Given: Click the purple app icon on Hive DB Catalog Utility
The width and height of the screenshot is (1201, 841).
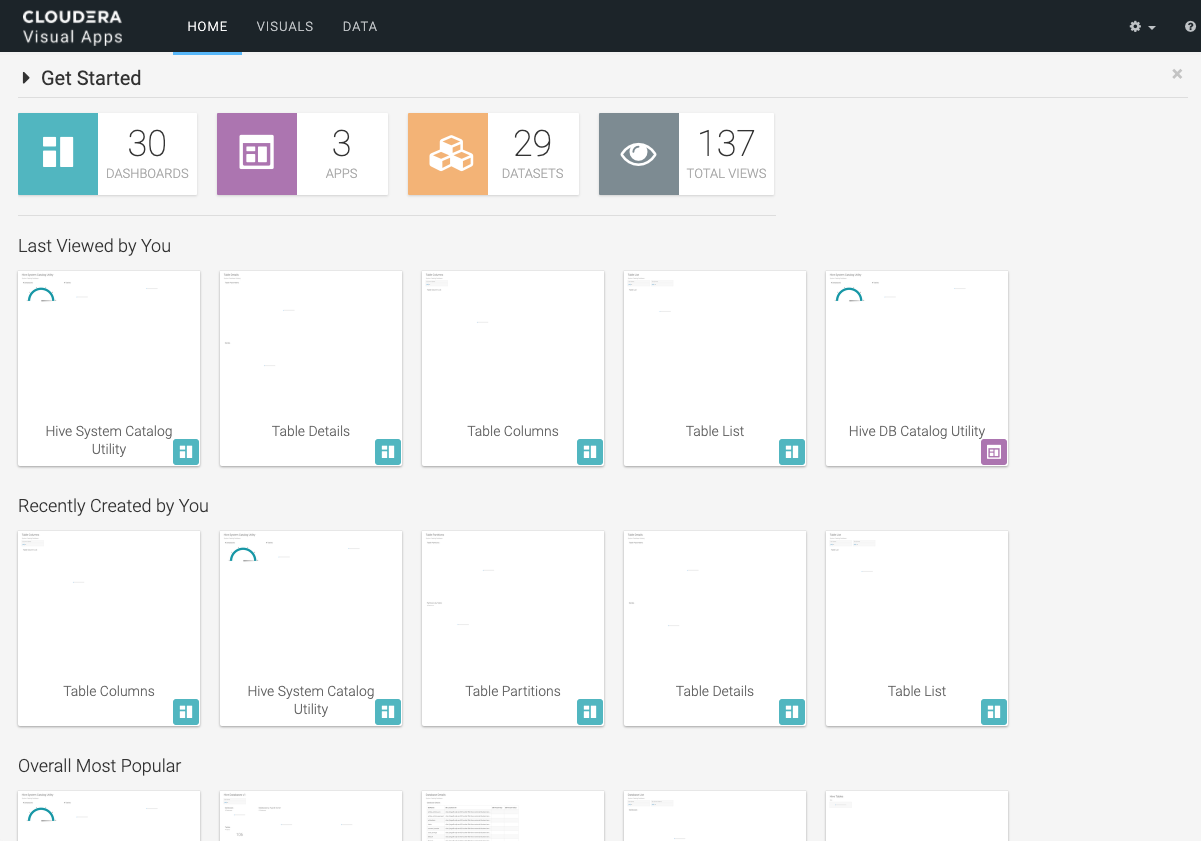Looking at the screenshot, I should click(993, 452).
